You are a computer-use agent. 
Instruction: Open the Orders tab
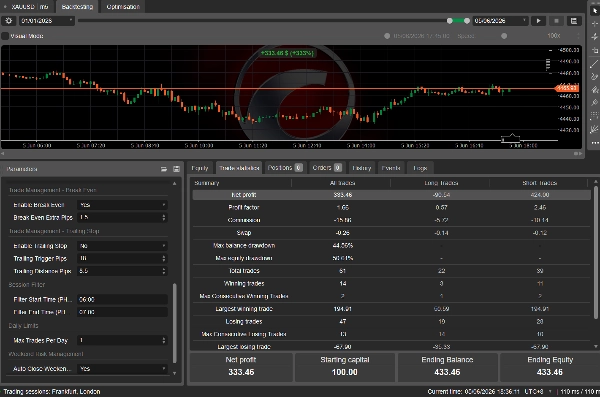(x=326, y=168)
